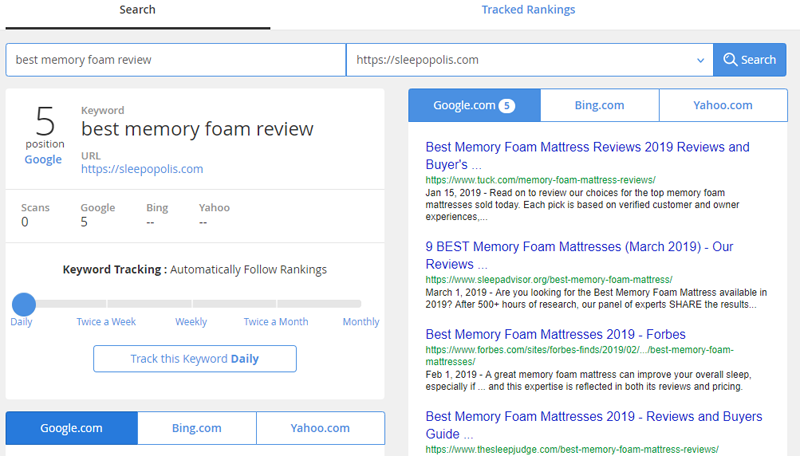The width and height of the screenshot is (800, 456).
Task: Click the sleepadvisor.org result URL
Action: [549, 280]
